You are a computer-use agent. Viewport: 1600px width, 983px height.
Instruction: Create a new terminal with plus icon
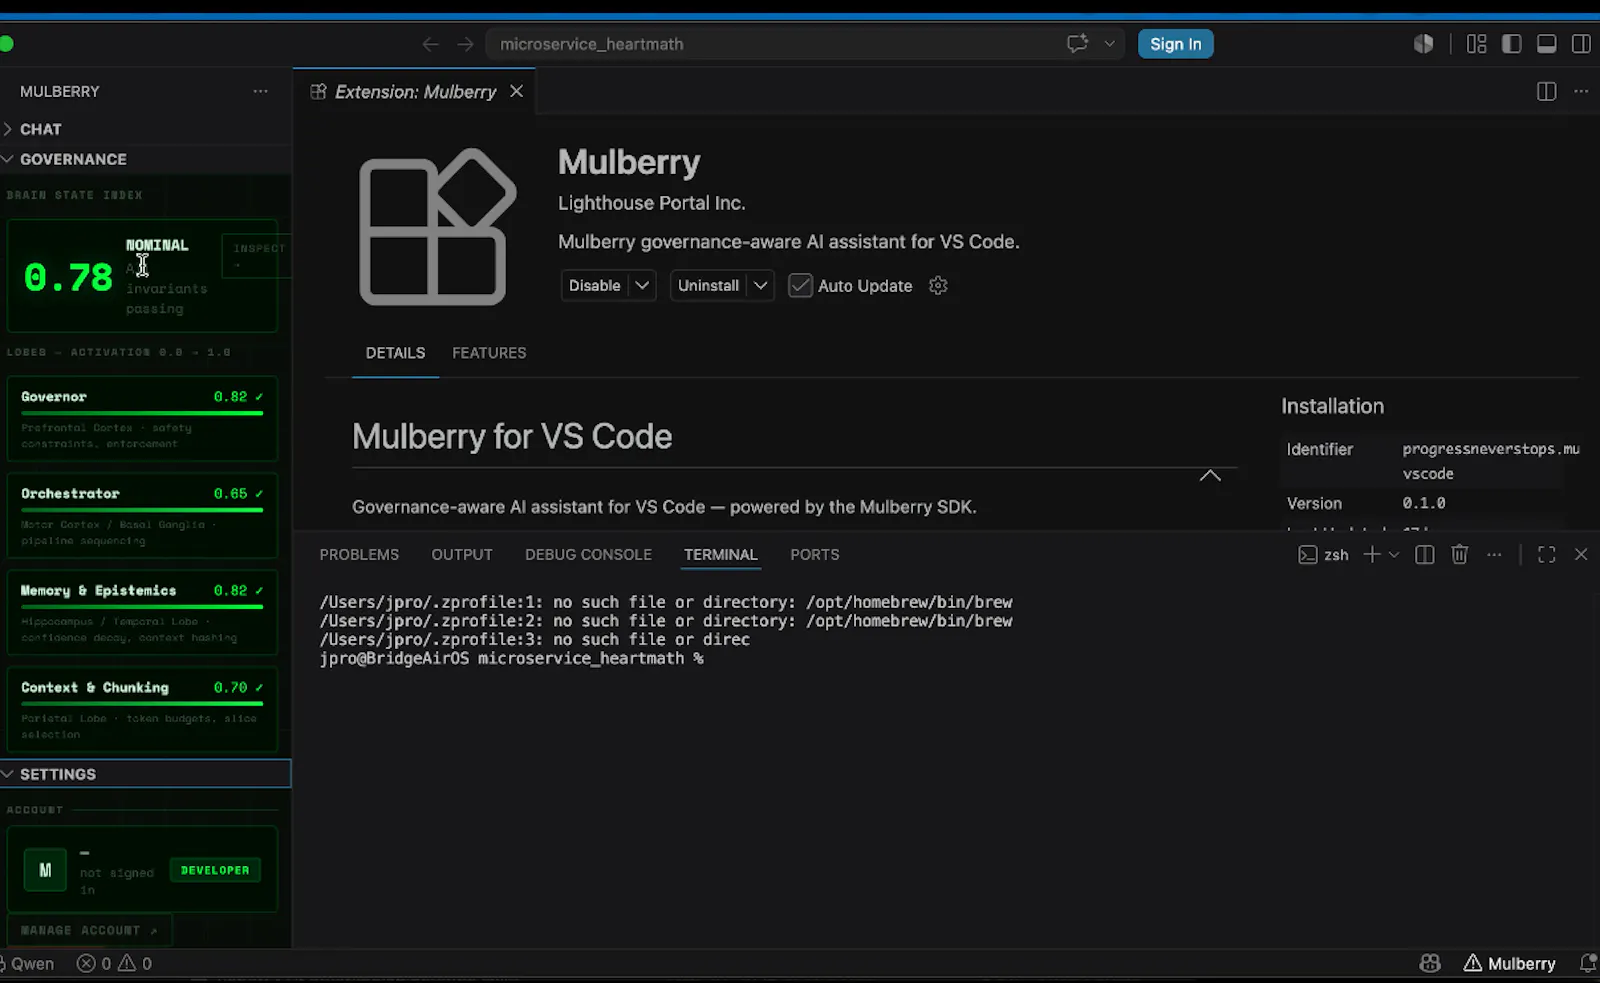coord(1372,554)
